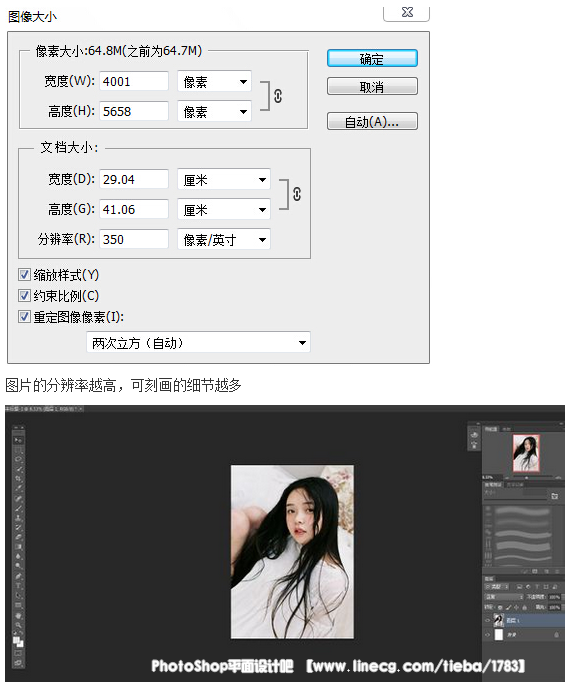This screenshot has width=575, height=683.
Task: Switch to the Brush Presets tab
Action: tap(493, 484)
